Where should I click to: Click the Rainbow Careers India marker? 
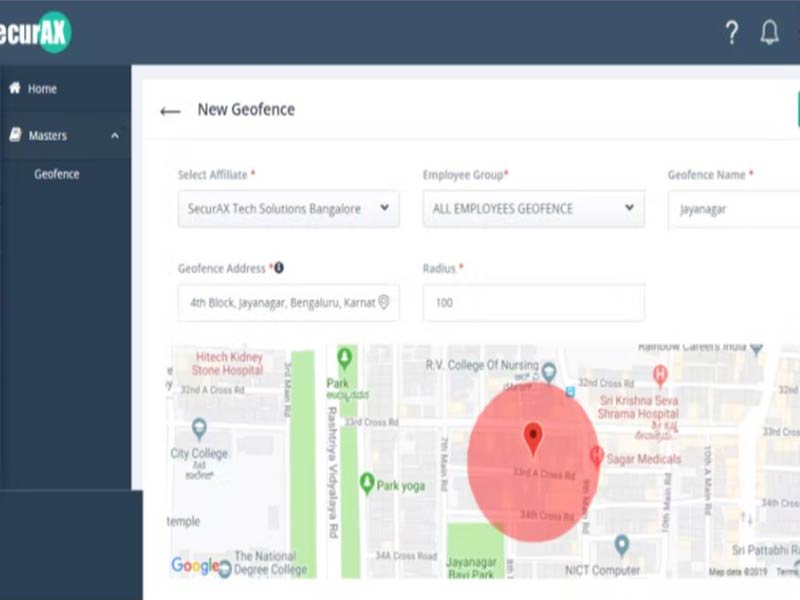click(757, 349)
